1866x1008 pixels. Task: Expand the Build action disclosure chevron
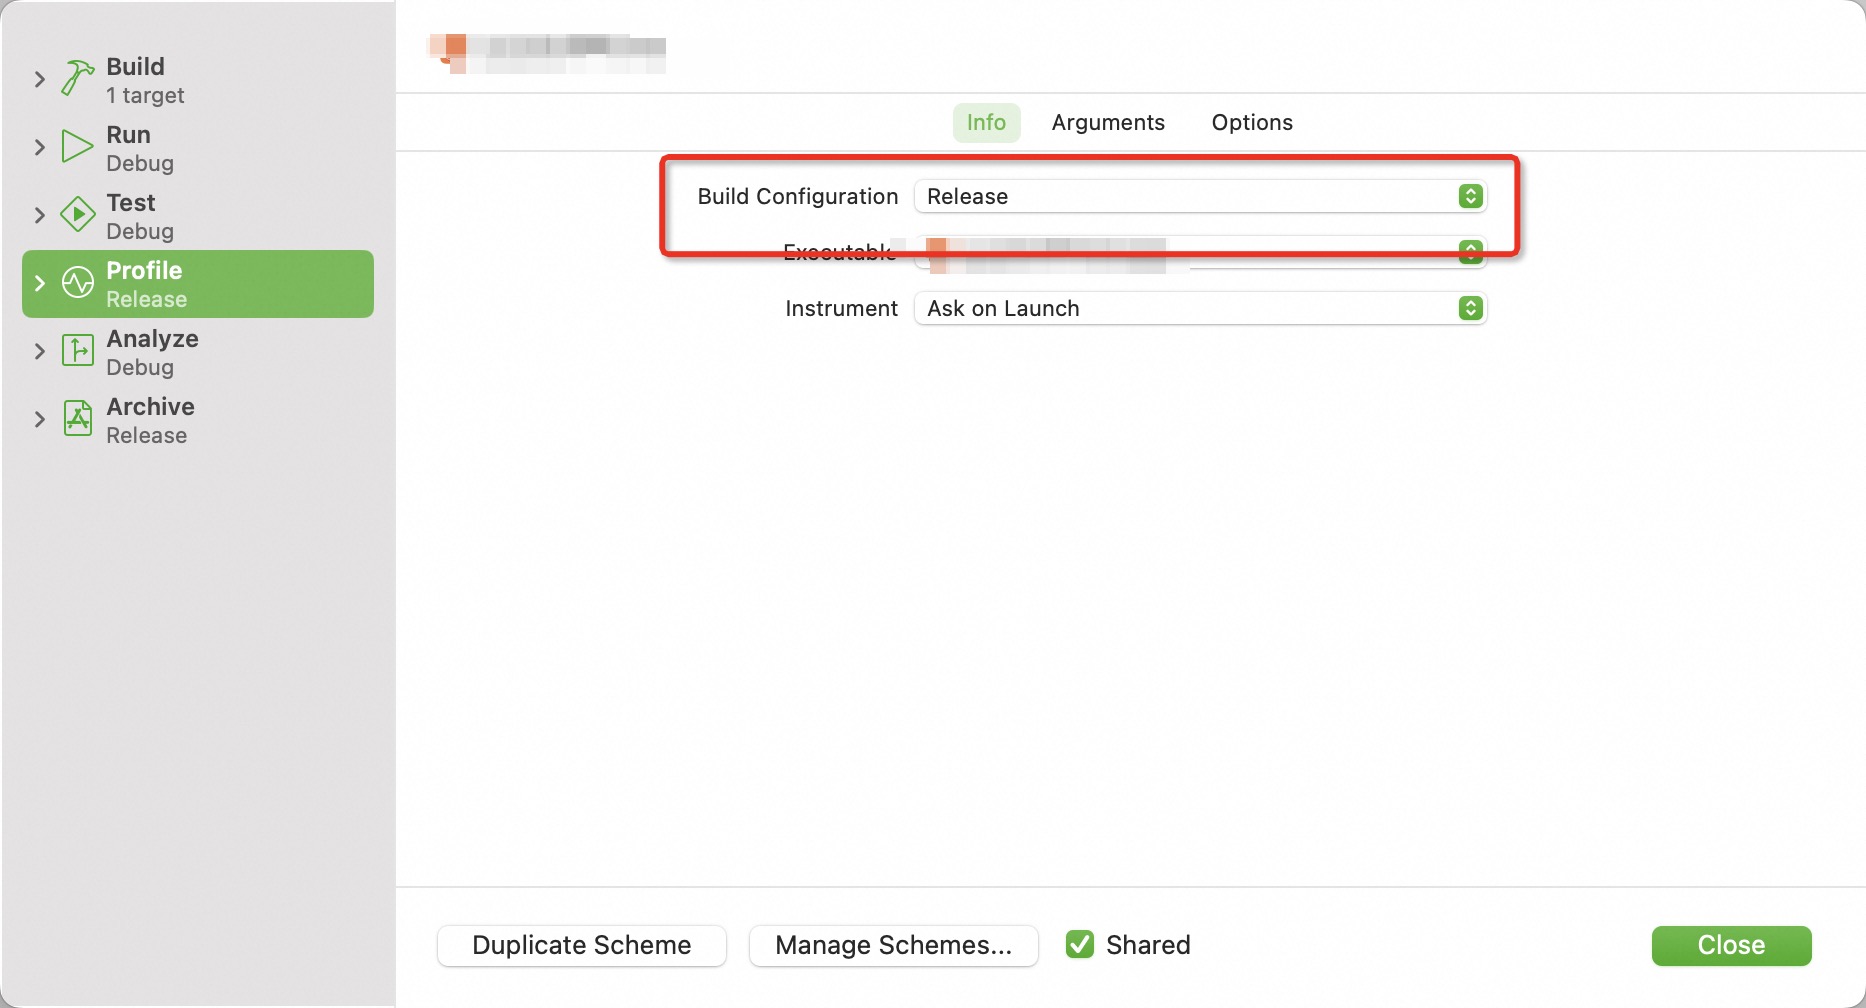click(x=40, y=79)
